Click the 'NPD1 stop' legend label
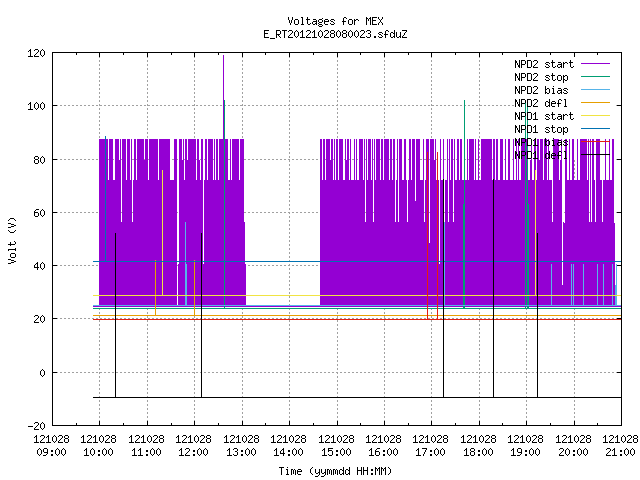The height and width of the screenshot is (480, 640). (541, 129)
